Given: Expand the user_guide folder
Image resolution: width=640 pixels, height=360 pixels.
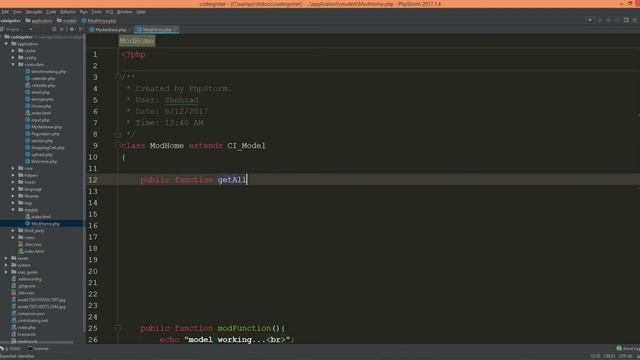Looking at the screenshot, I should tap(6, 272).
